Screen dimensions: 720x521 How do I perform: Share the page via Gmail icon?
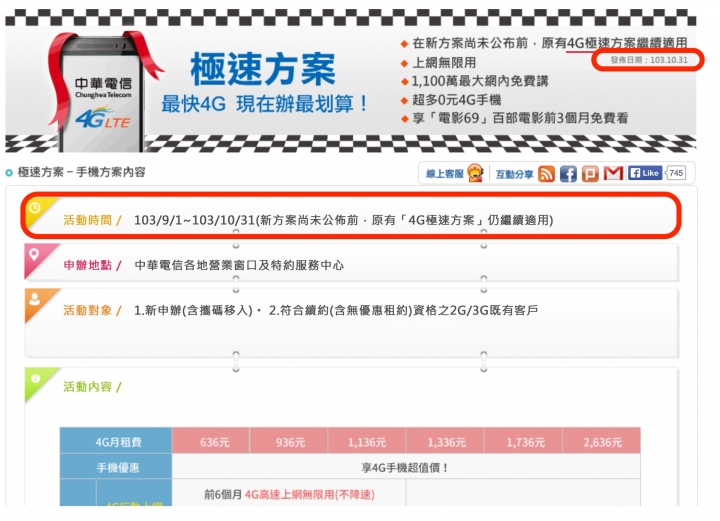[x=613, y=174]
